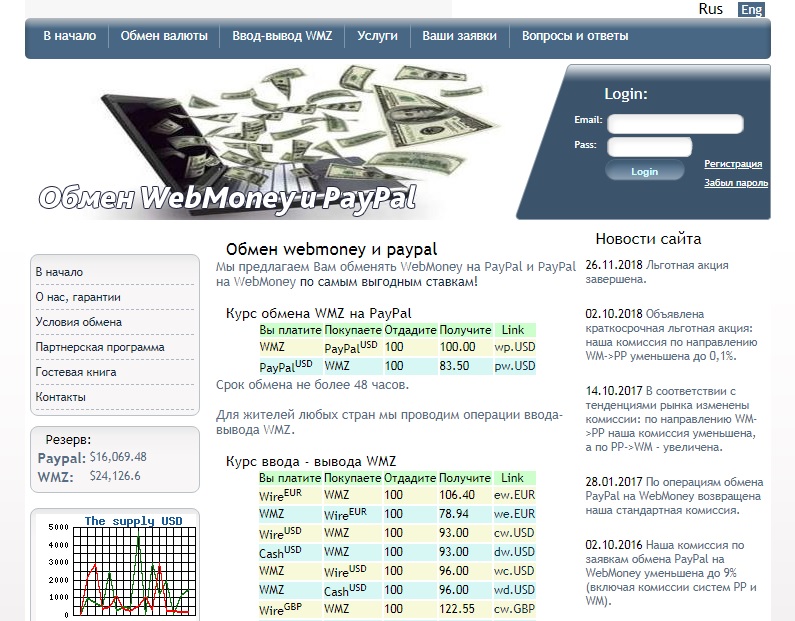Open 'В начало' in top navigation bar
The image size is (795, 621).
(69, 36)
